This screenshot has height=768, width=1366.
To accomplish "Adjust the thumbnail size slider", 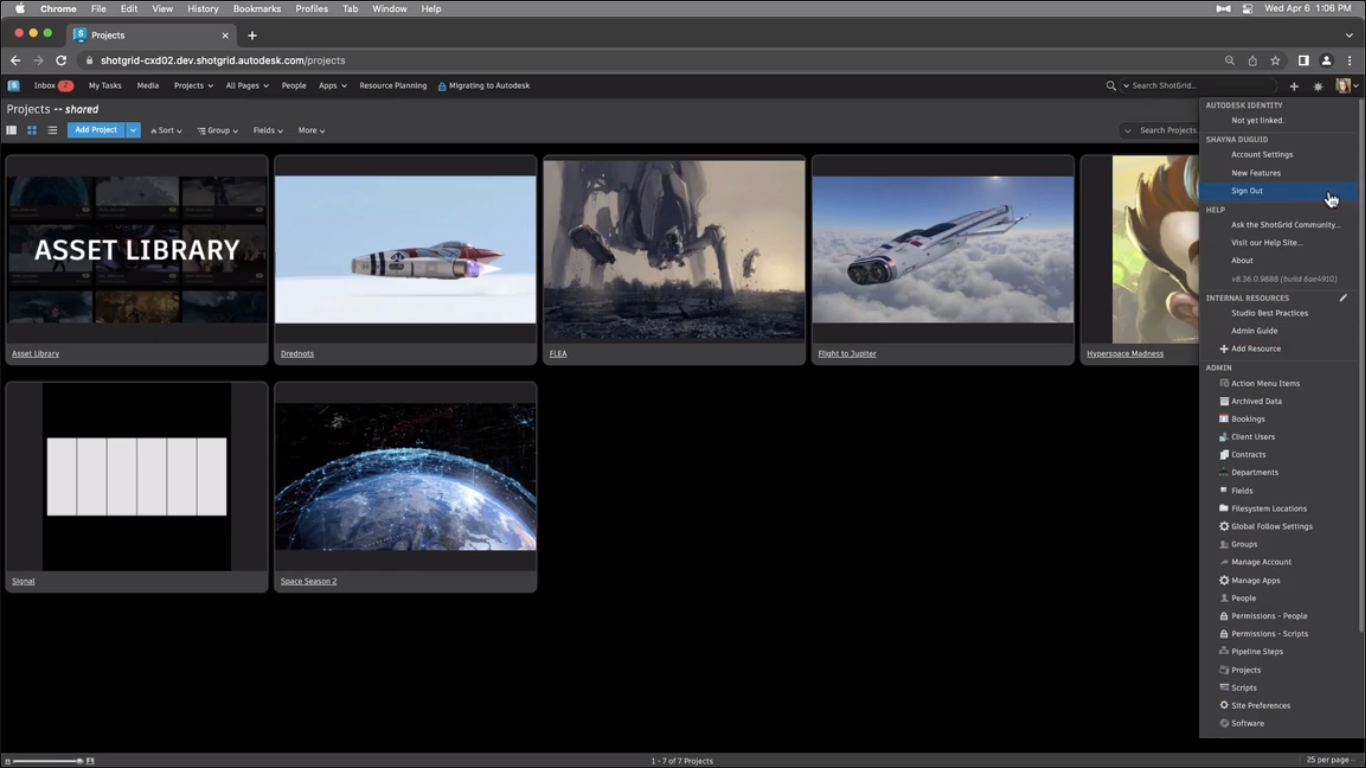I will coord(79,761).
